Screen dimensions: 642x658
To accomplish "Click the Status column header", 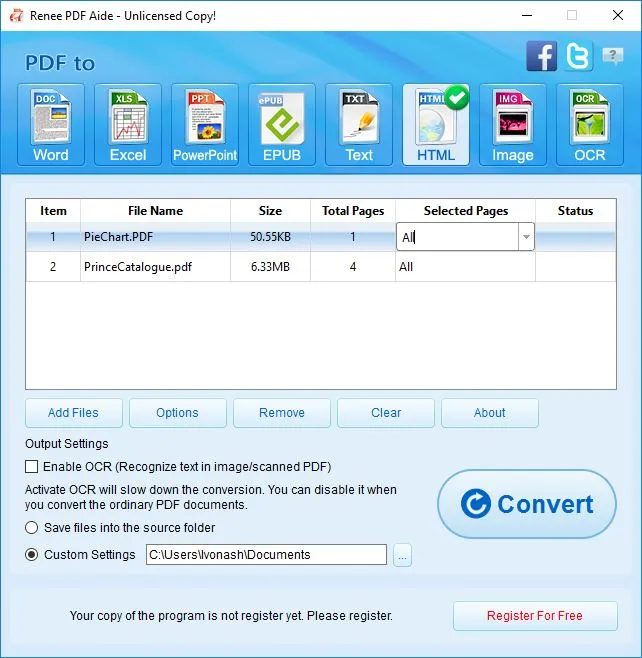I will pos(575,211).
